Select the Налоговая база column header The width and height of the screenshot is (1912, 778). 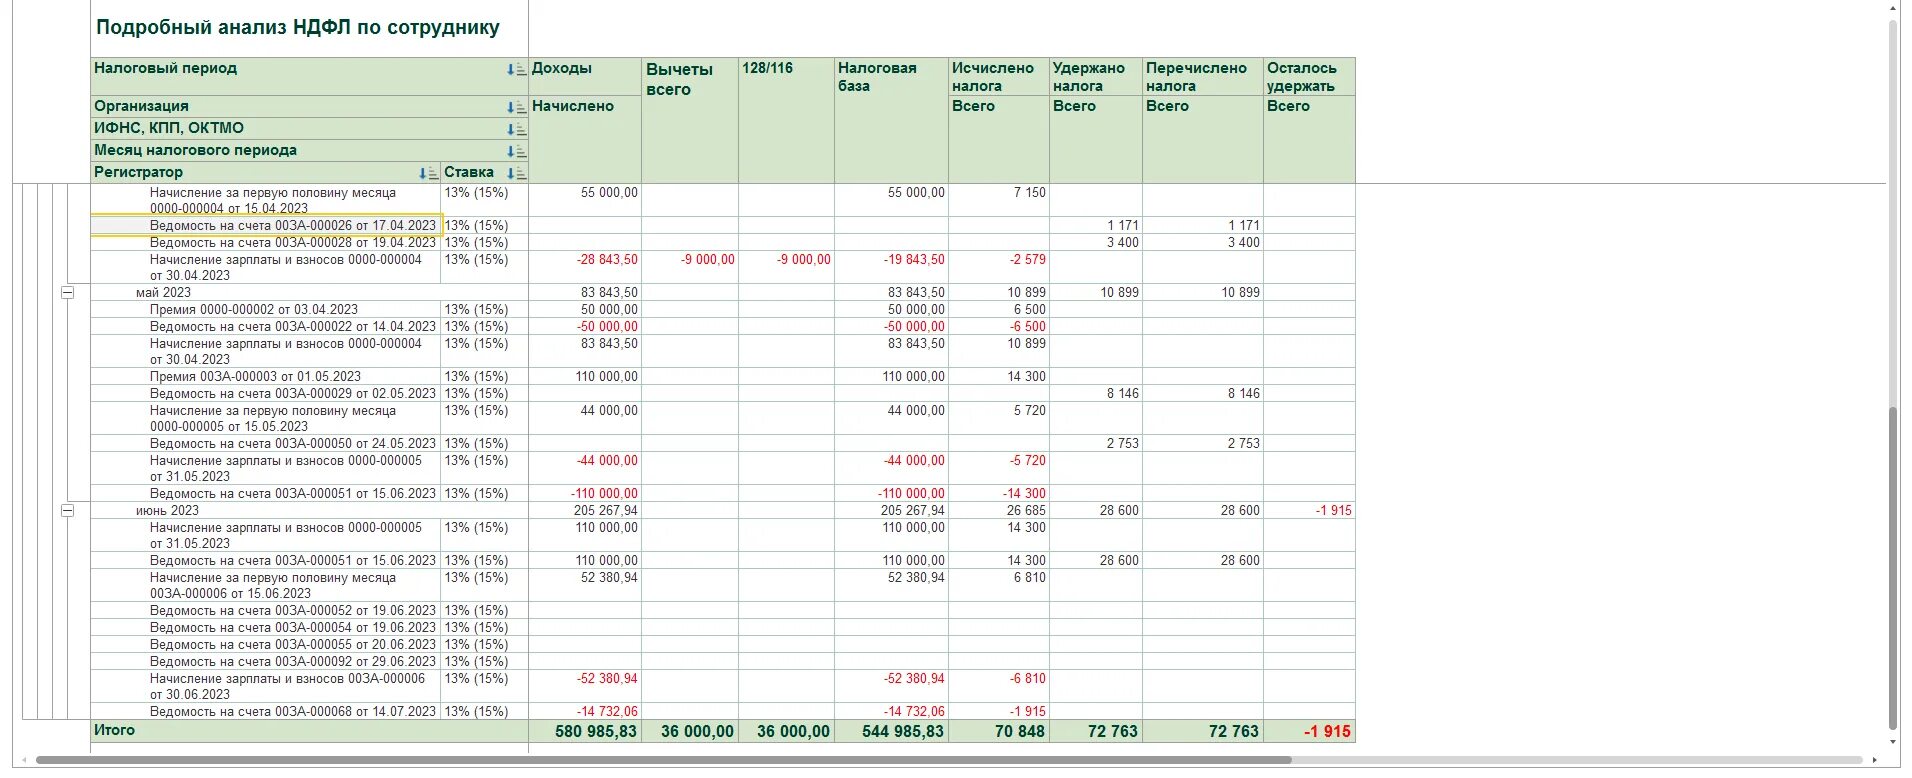891,120
